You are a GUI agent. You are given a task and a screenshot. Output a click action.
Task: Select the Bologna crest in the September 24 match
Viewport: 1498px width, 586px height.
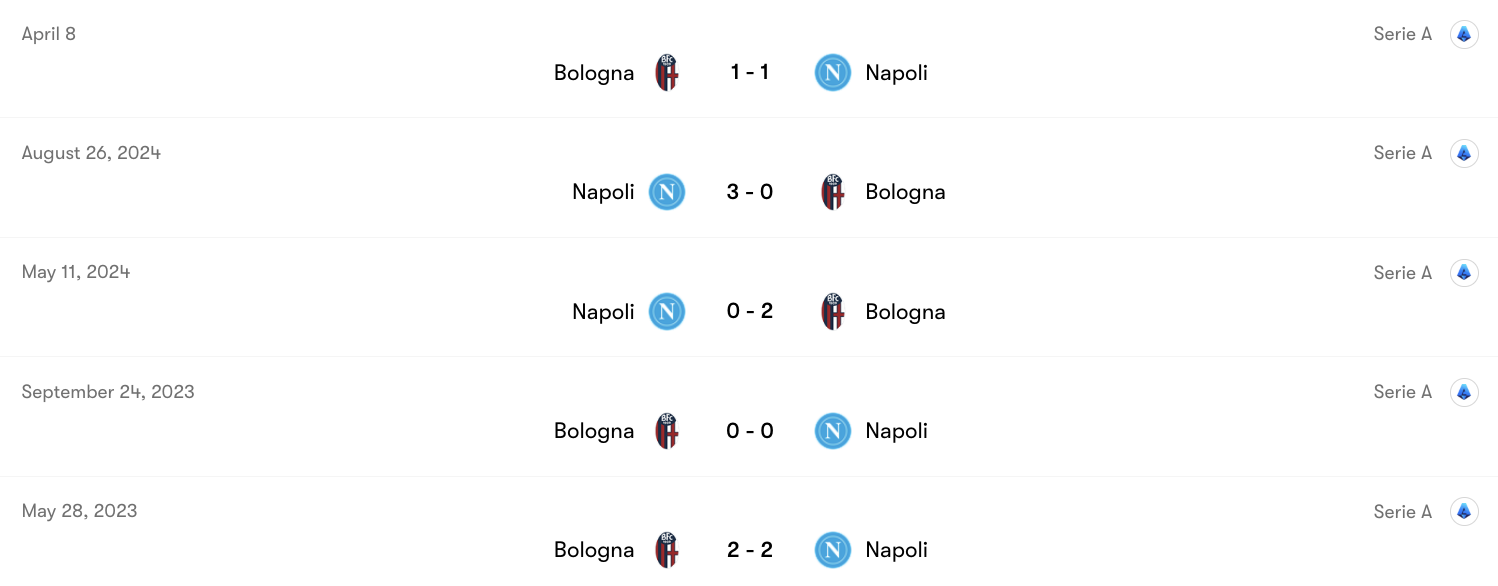tap(665, 430)
